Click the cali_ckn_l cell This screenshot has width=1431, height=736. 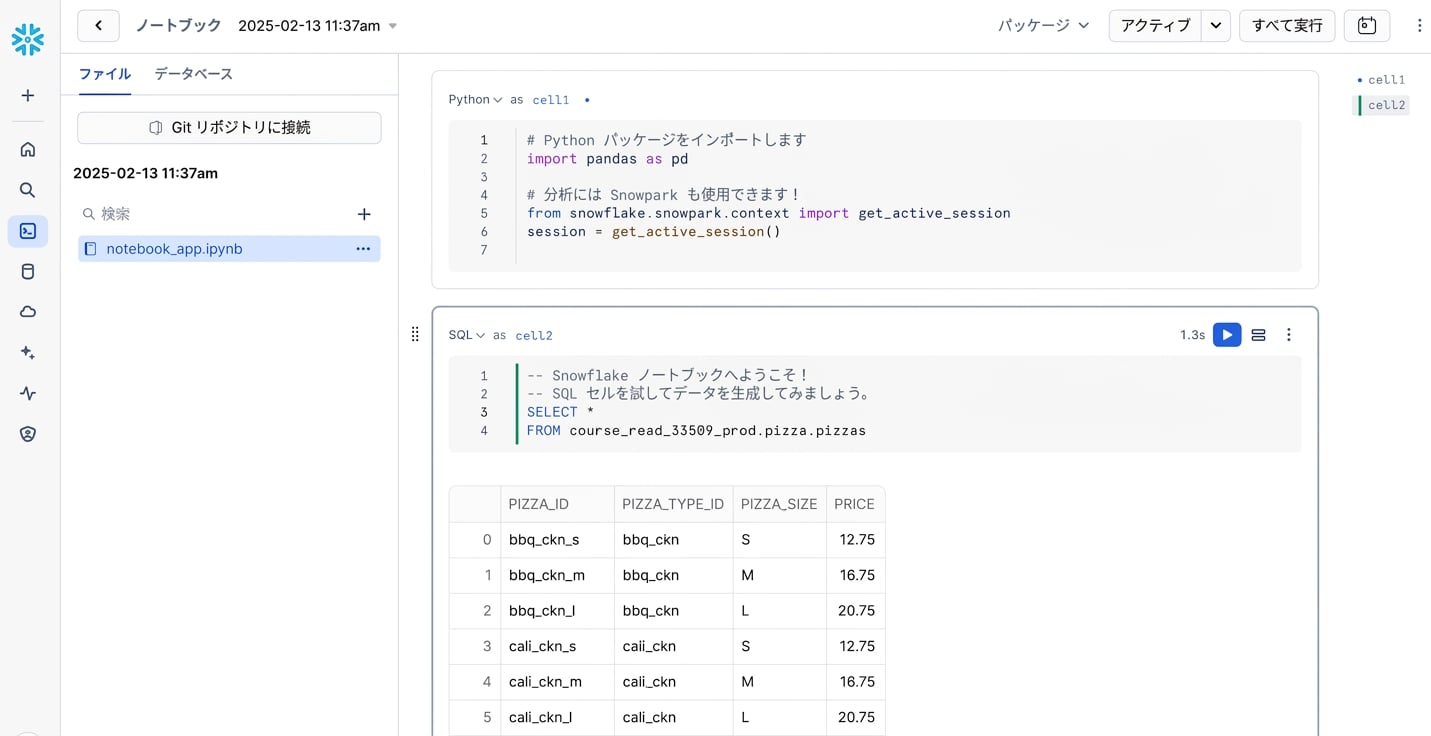tap(557, 717)
